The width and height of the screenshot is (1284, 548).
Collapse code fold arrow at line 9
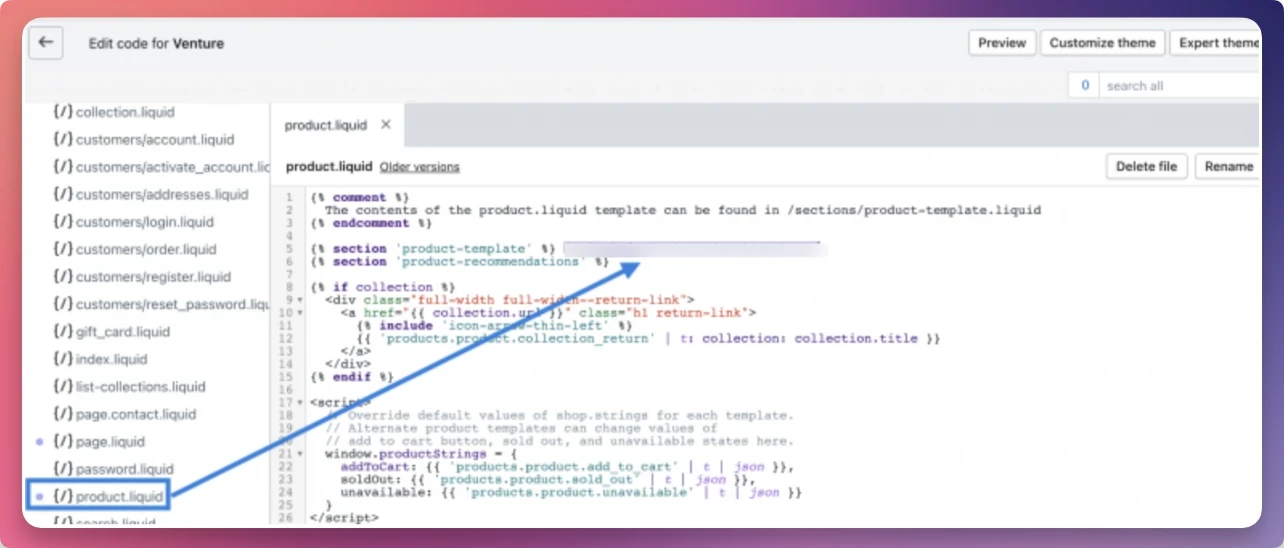click(x=300, y=300)
